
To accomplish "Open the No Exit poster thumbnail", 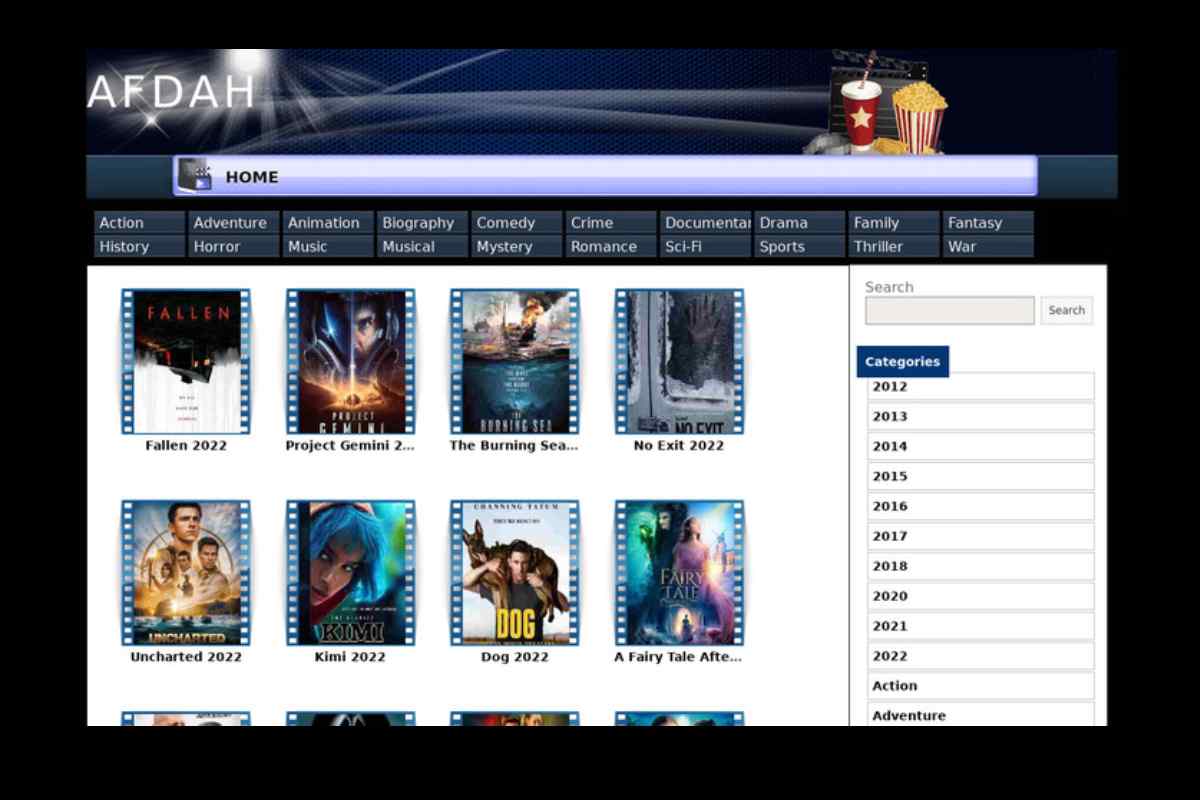I will point(679,362).
